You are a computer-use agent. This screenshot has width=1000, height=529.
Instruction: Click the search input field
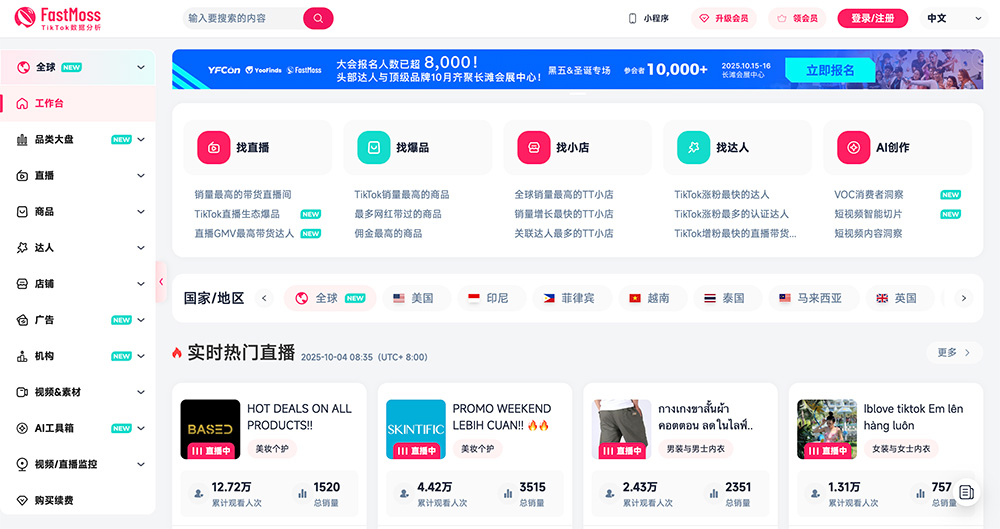pyautogui.click(x=244, y=19)
